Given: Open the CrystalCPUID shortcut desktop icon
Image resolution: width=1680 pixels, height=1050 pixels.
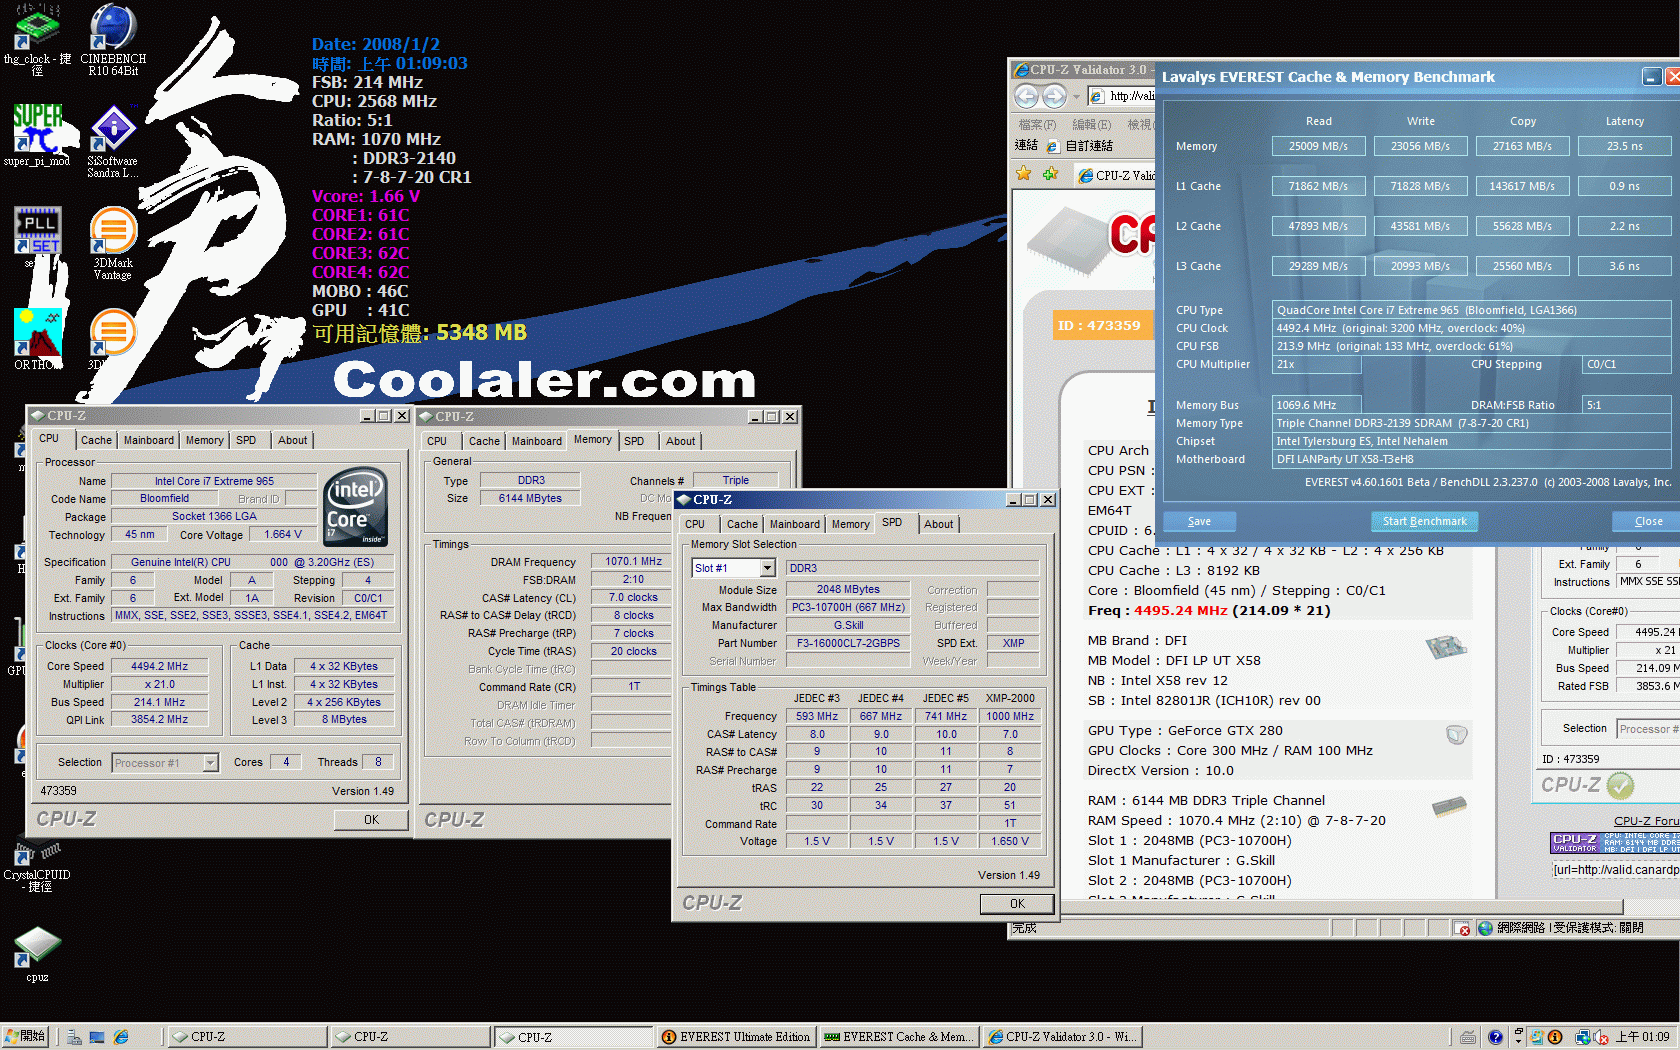Looking at the screenshot, I should (37, 868).
